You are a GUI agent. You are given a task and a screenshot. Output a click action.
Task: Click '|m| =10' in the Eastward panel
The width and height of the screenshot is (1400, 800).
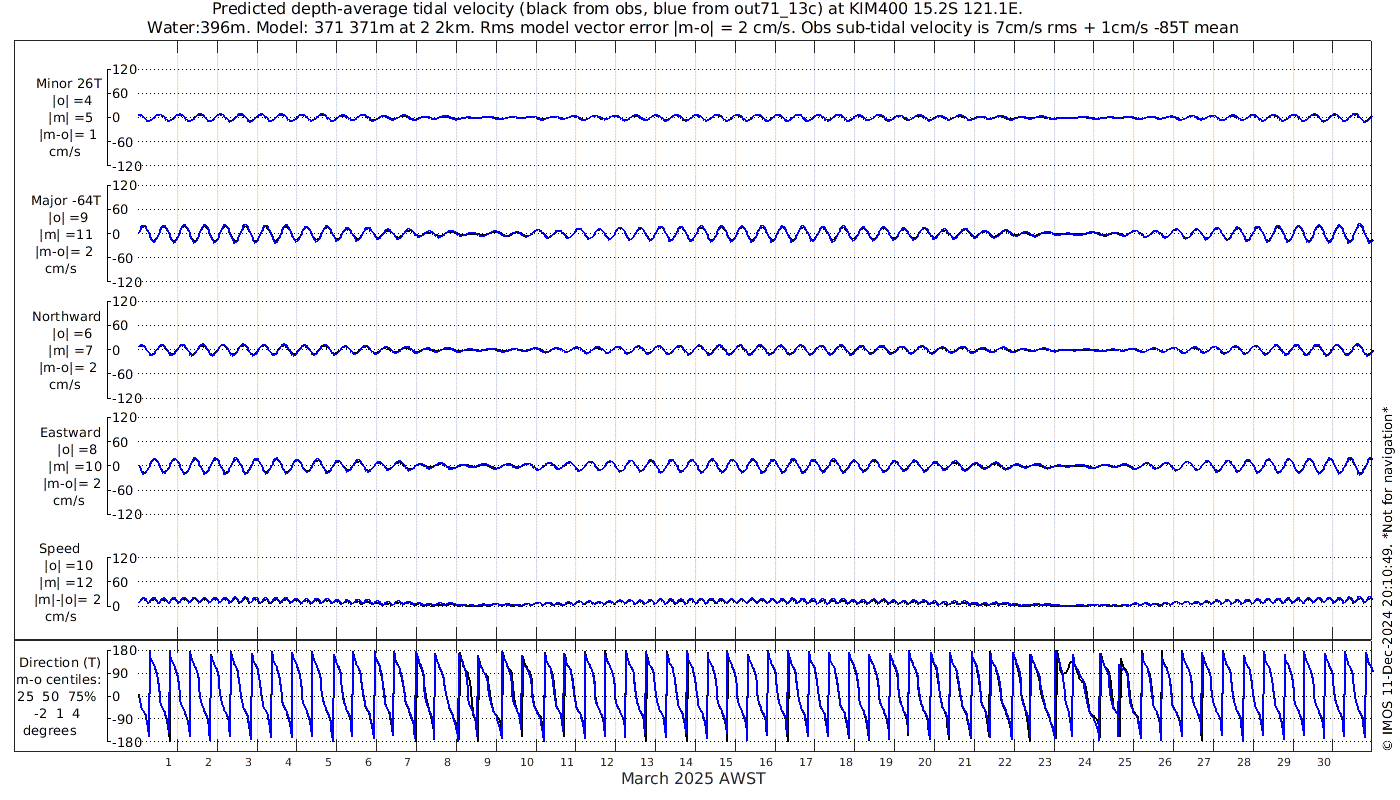(x=74, y=466)
